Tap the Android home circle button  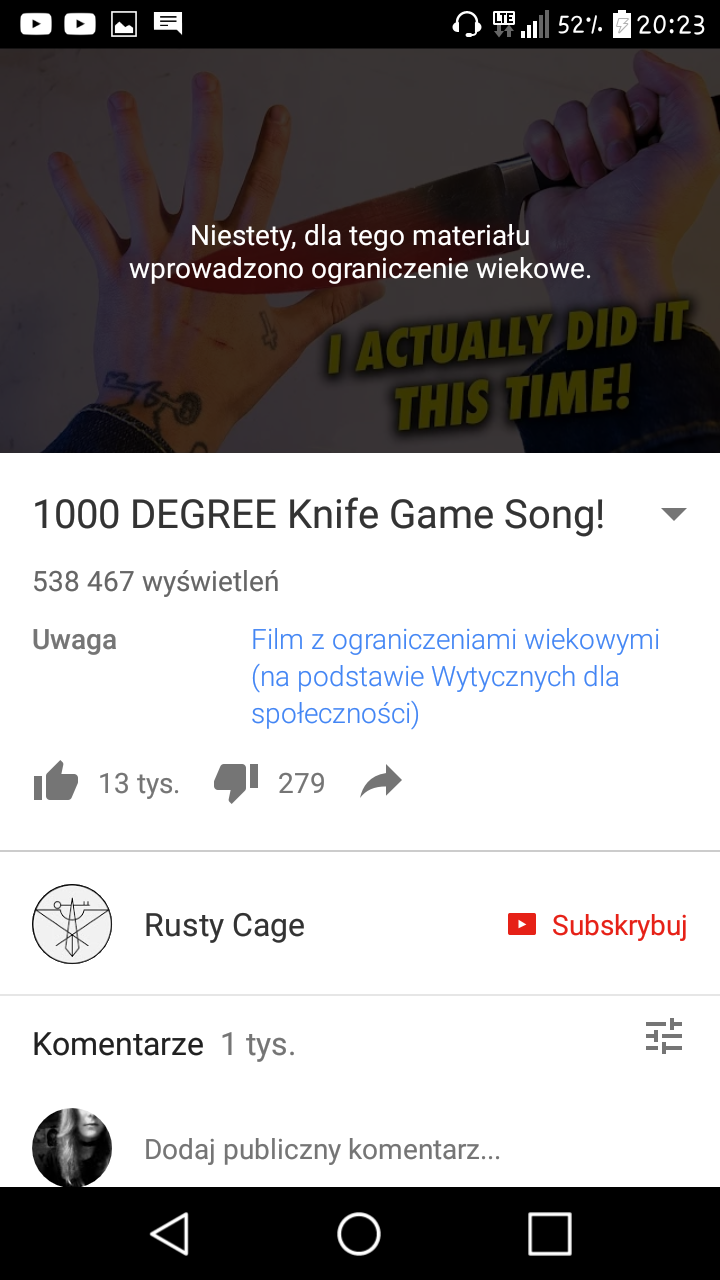[x=359, y=1233]
